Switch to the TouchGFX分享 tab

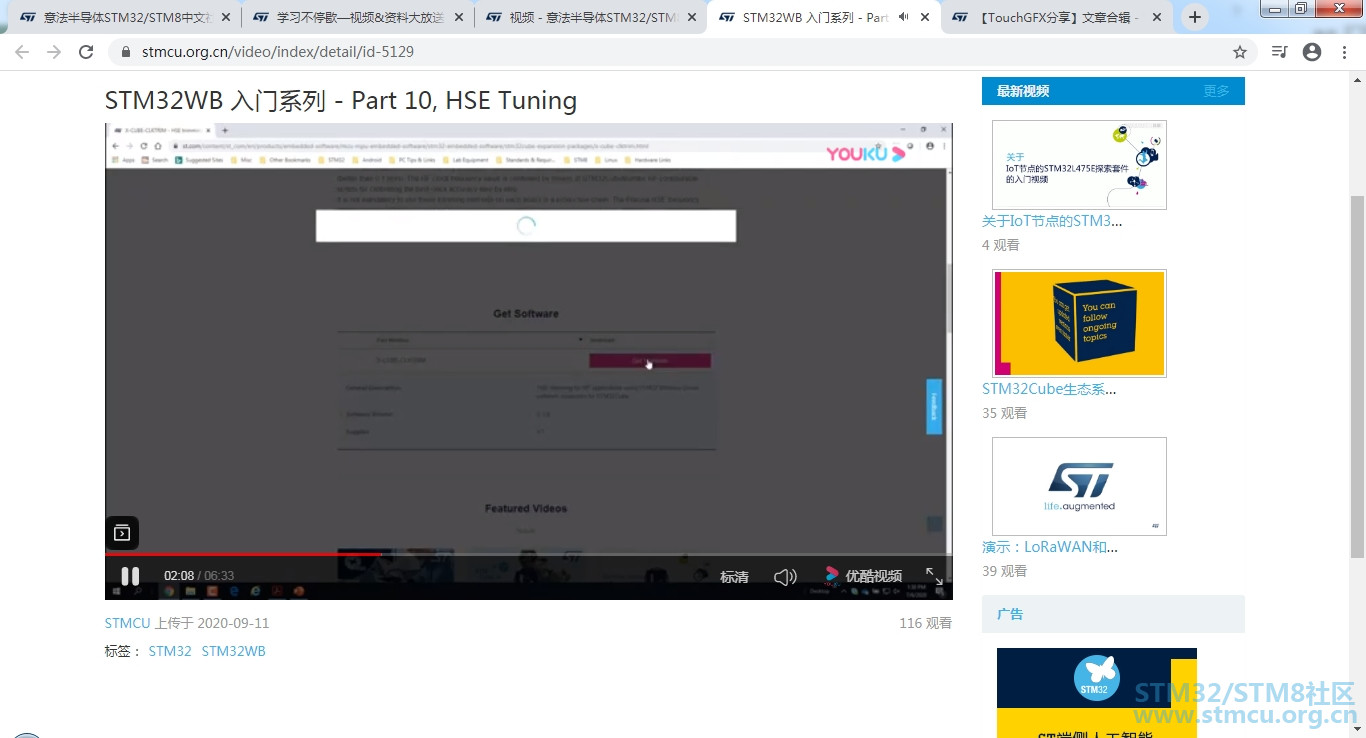(x=1056, y=17)
